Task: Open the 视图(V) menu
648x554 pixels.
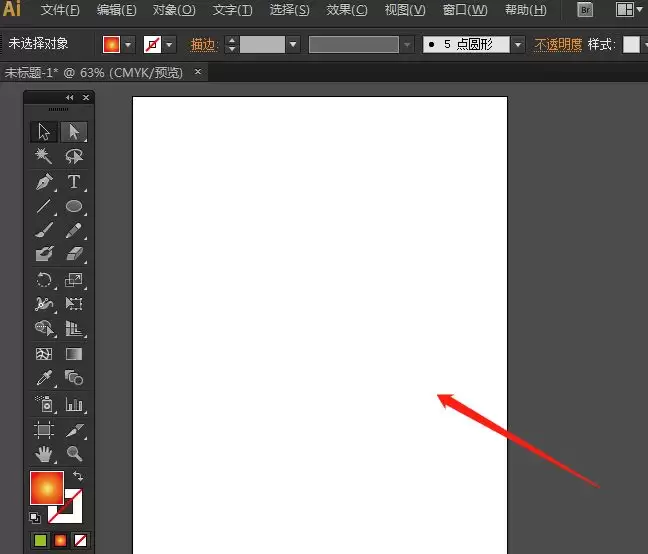Action: pos(405,10)
